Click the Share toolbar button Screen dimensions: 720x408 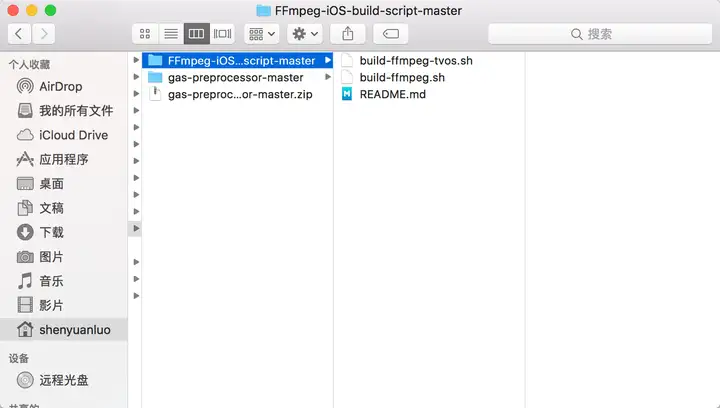348,34
